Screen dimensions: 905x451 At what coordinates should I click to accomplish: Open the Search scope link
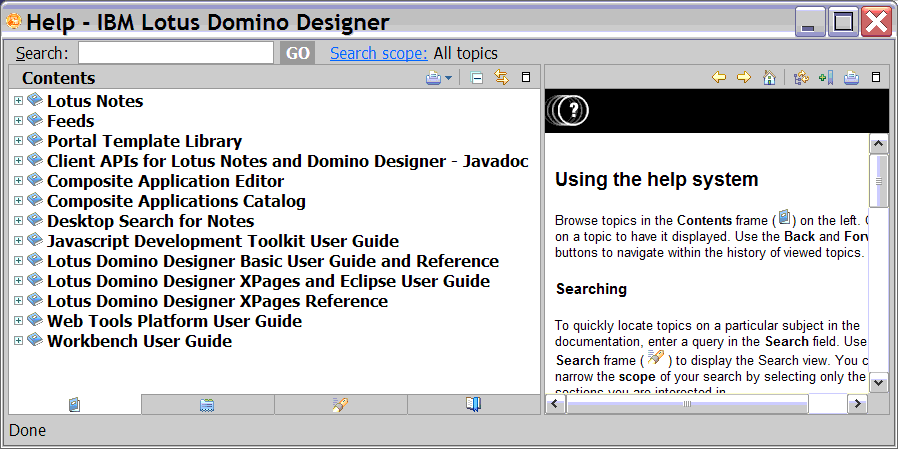point(379,54)
